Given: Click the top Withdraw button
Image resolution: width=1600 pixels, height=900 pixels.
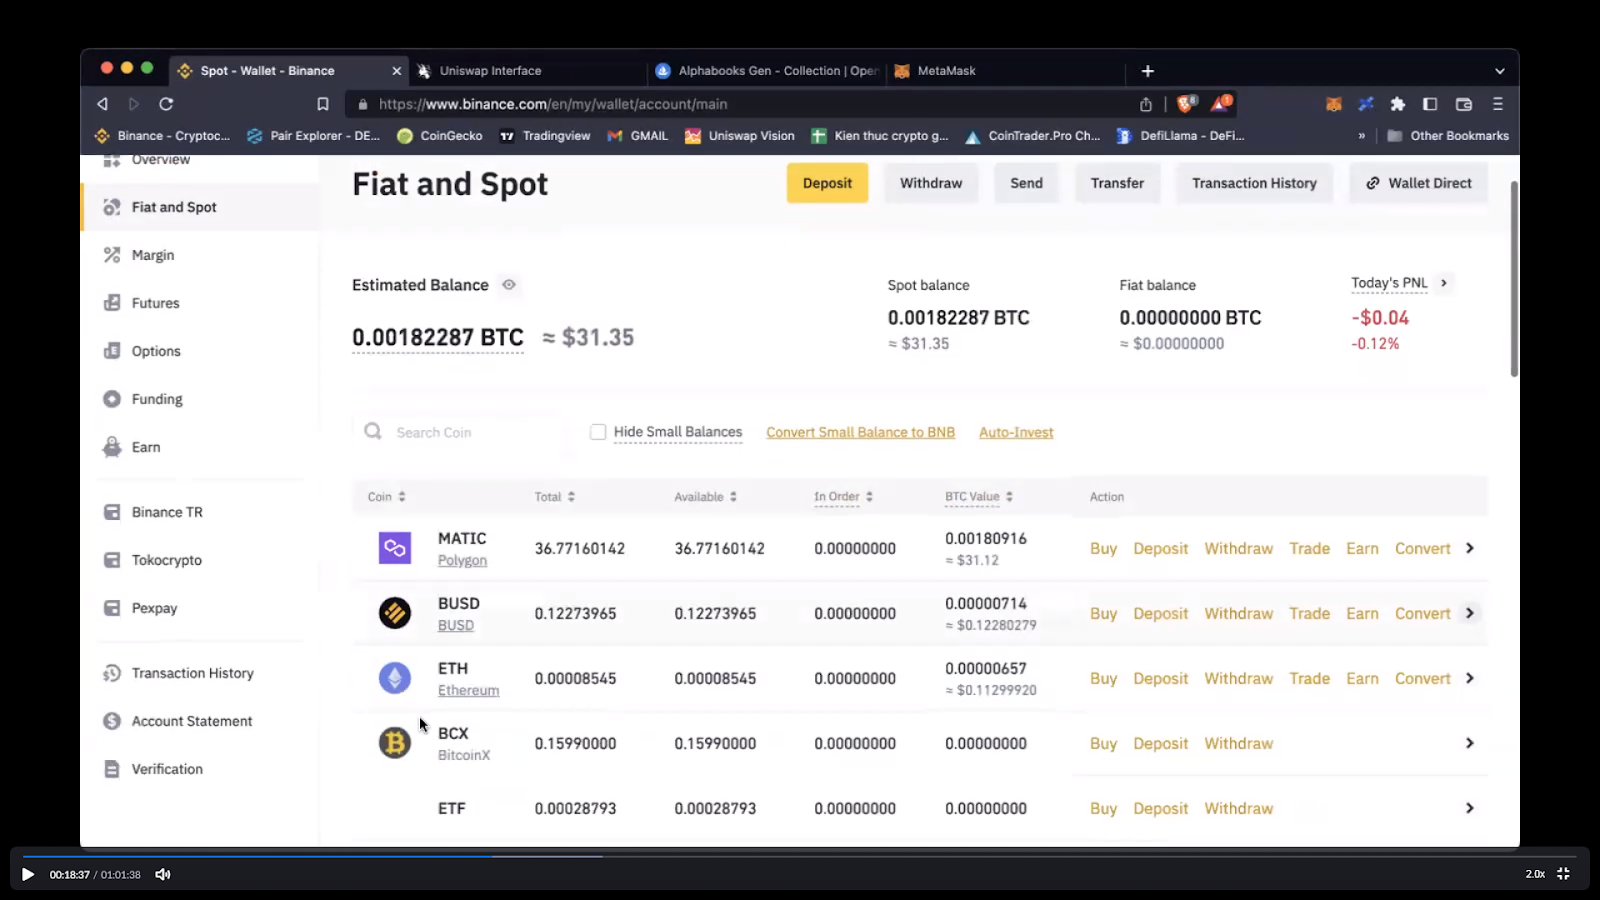Looking at the screenshot, I should 931,183.
